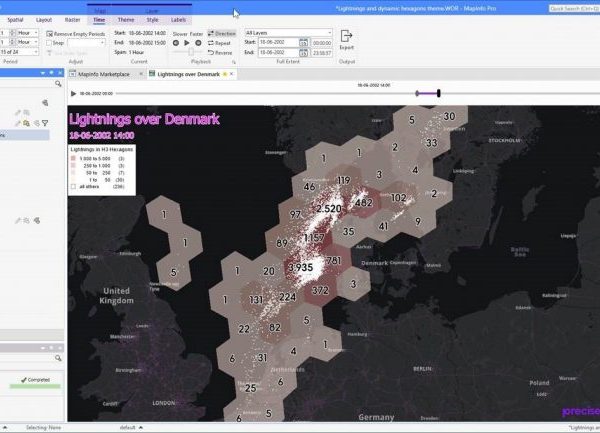The width and height of the screenshot is (600, 433).
Task: Play the map time slider
Action: [73, 93]
